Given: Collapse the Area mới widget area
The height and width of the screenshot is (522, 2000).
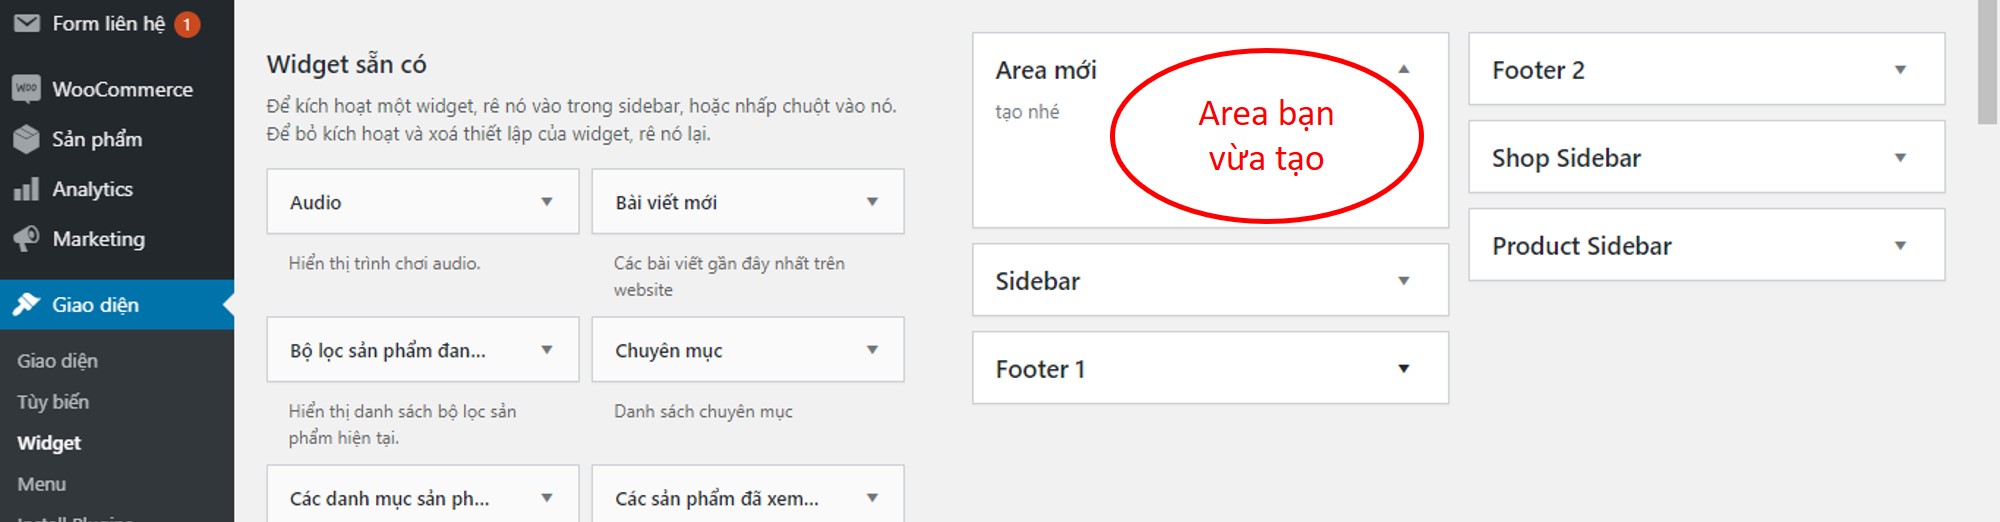Looking at the screenshot, I should [x=1403, y=69].
